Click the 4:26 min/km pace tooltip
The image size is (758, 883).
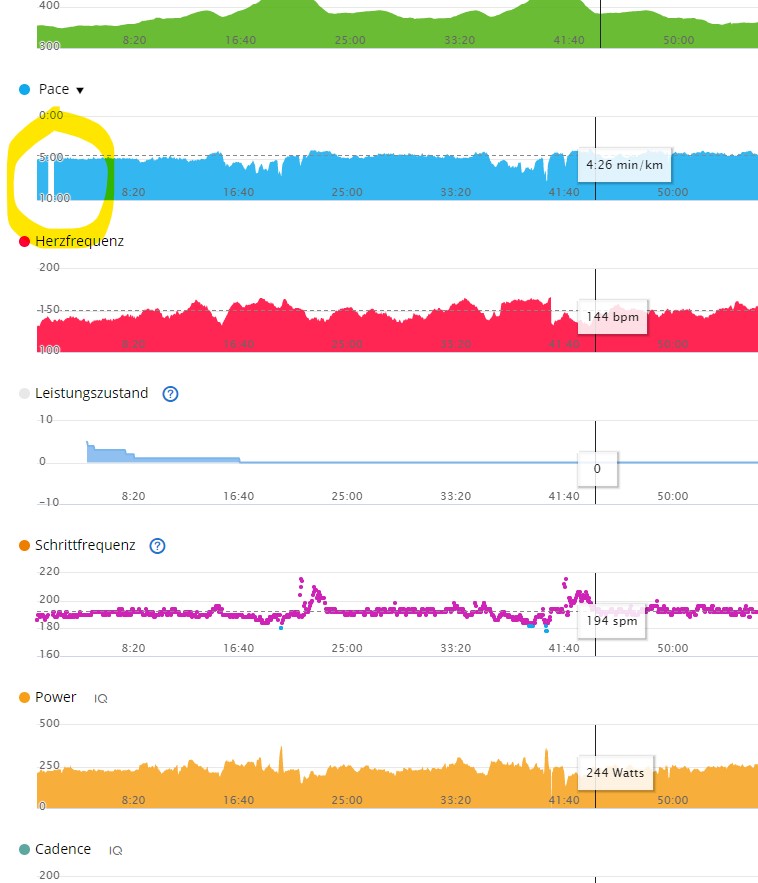pyautogui.click(x=621, y=163)
